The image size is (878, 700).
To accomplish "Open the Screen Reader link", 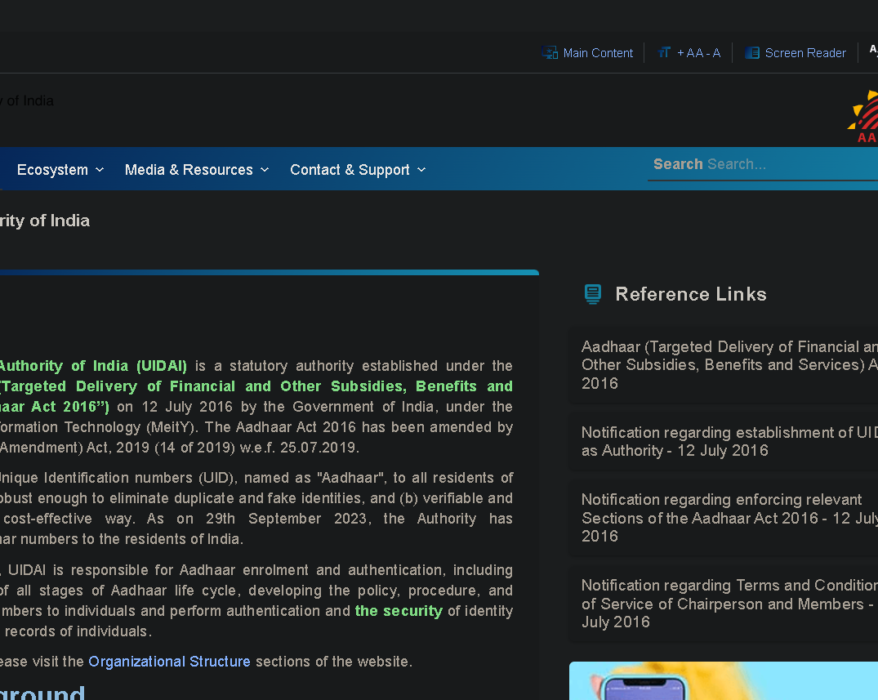I will click(x=805, y=53).
